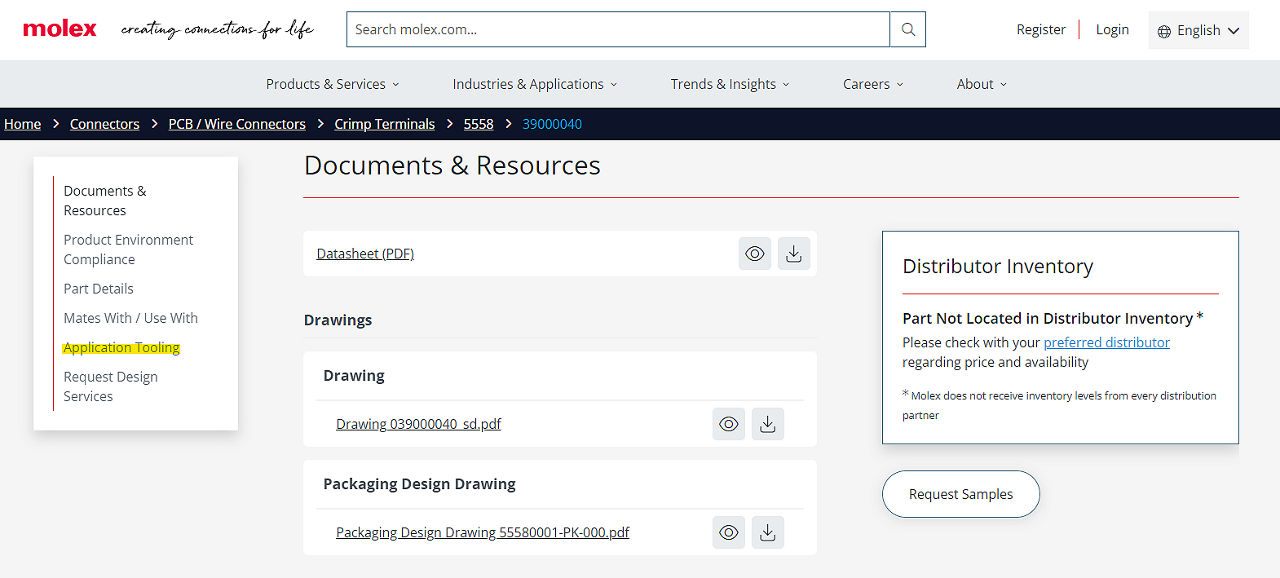The width and height of the screenshot is (1280, 578).
Task: Expand the Industries & Applications menu
Action: 535,84
